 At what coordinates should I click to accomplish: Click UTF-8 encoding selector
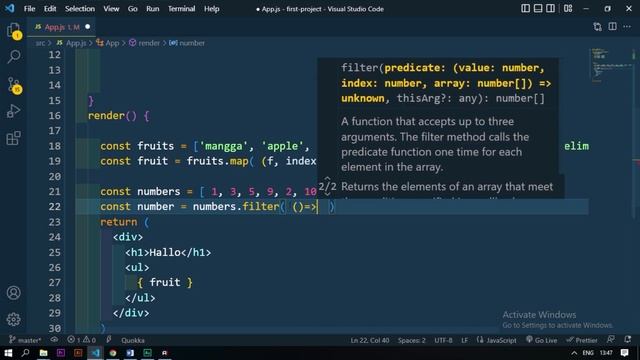click(443, 340)
